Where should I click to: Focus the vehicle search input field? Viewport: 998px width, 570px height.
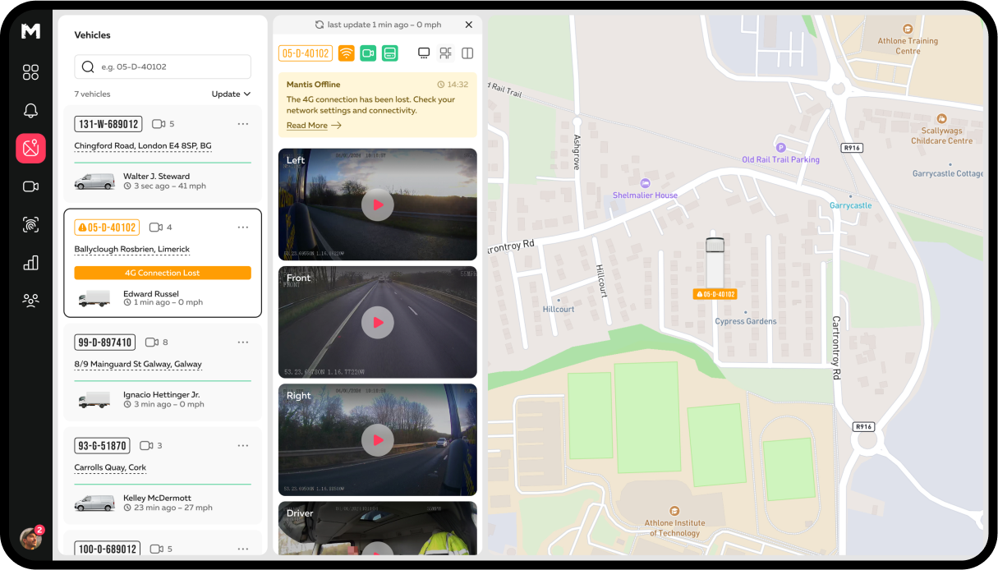click(162, 67)
